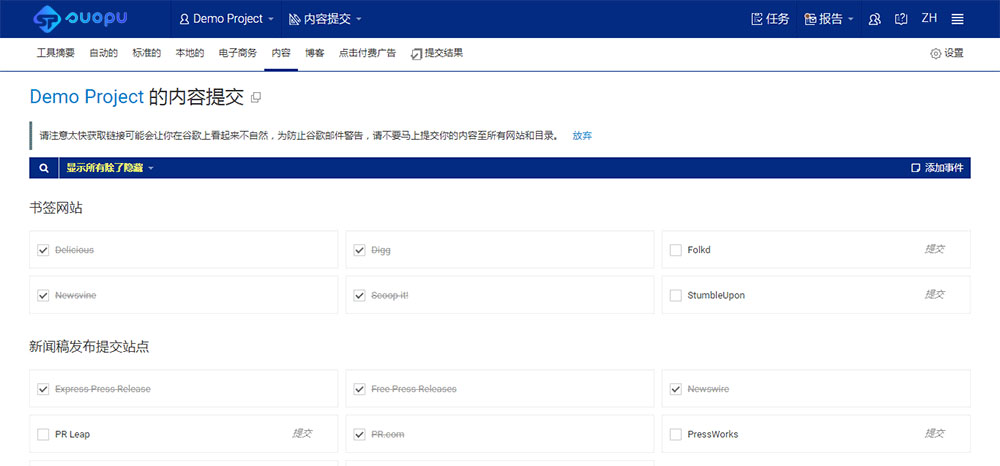This screenshot has height=466, width=1000.
Task: Switch to 标准的 tab
Action: click(x=147, y=54)
